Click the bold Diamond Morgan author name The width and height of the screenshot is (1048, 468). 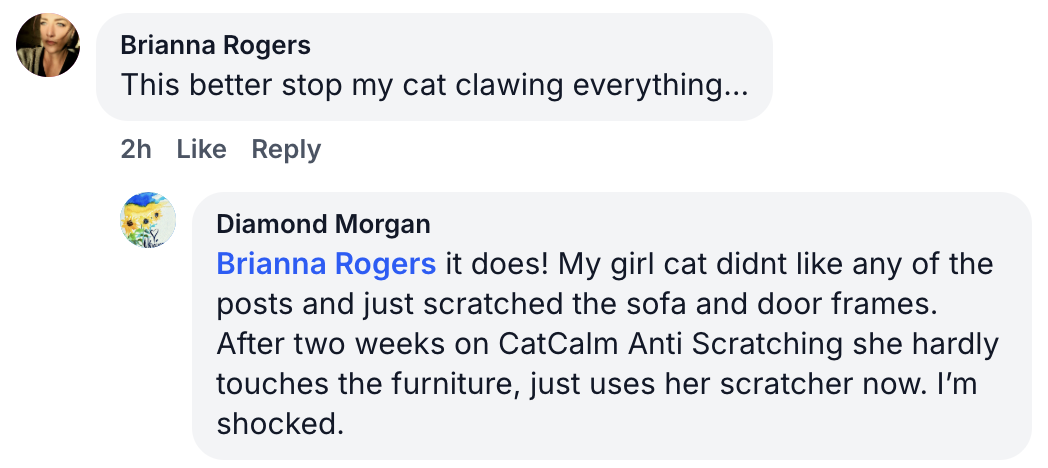[323, 223]
